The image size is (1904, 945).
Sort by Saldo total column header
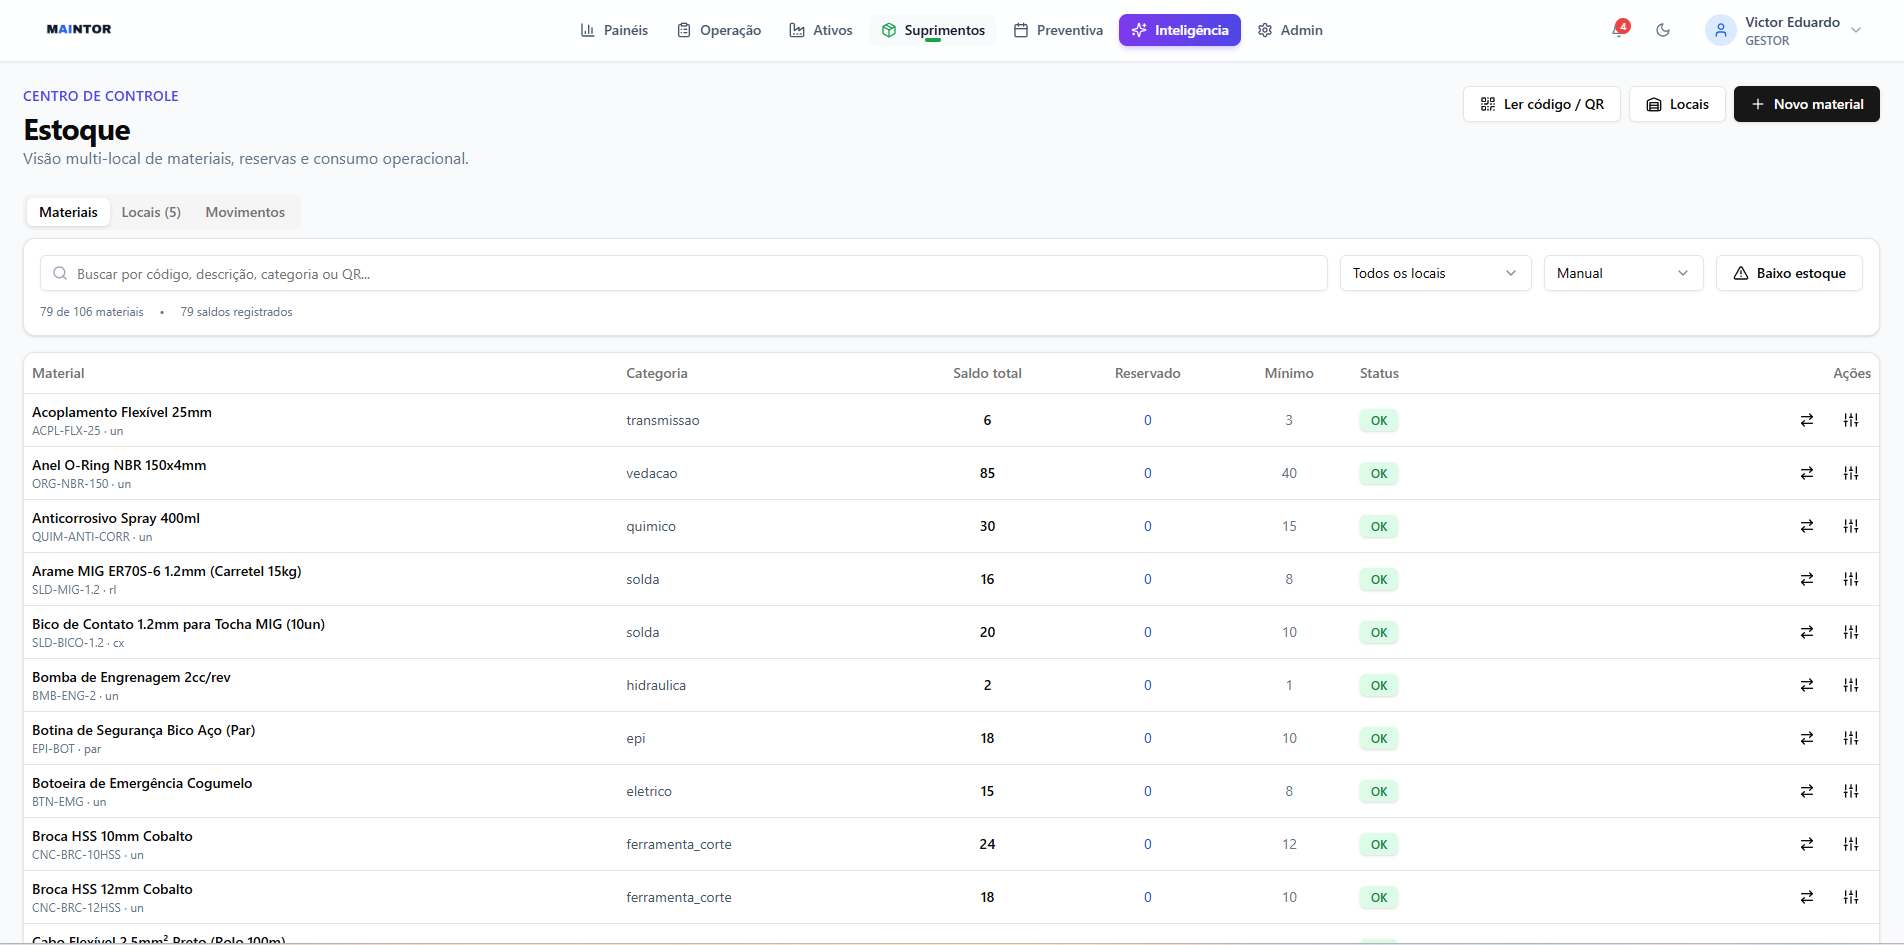pos(987,373)
